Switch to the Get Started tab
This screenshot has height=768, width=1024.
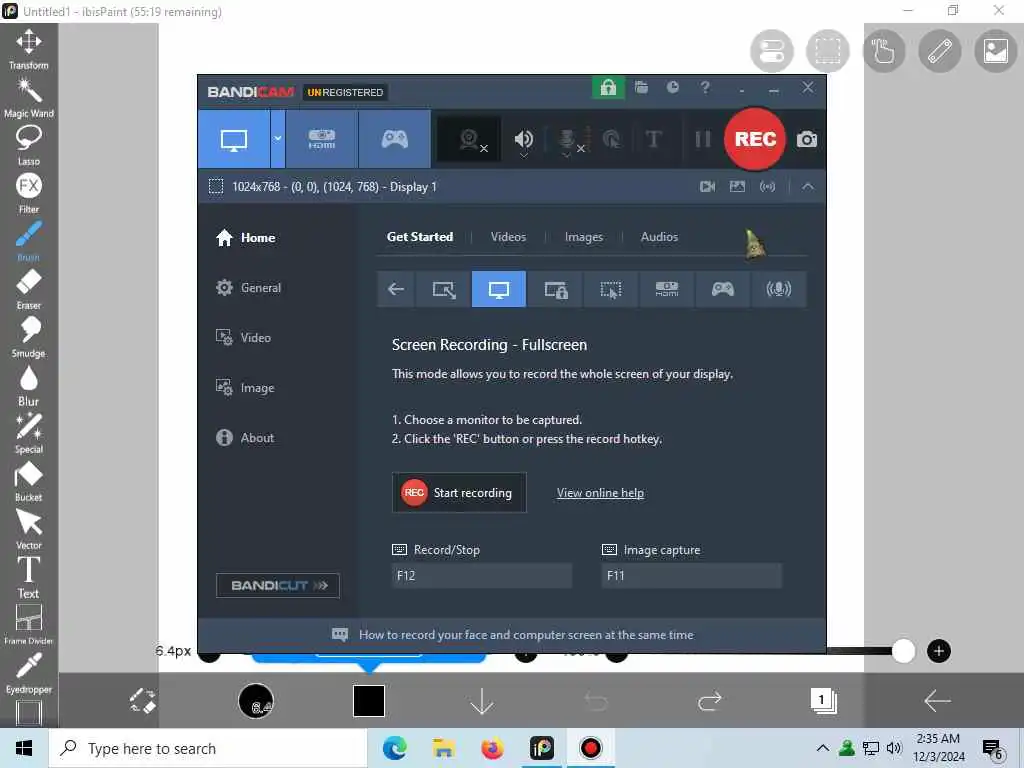(x=420, y=237)
